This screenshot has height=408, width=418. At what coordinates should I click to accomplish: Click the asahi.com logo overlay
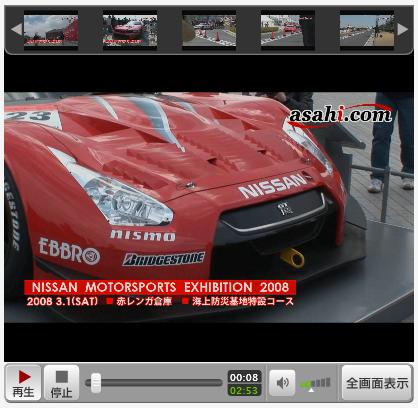(340, 116)
